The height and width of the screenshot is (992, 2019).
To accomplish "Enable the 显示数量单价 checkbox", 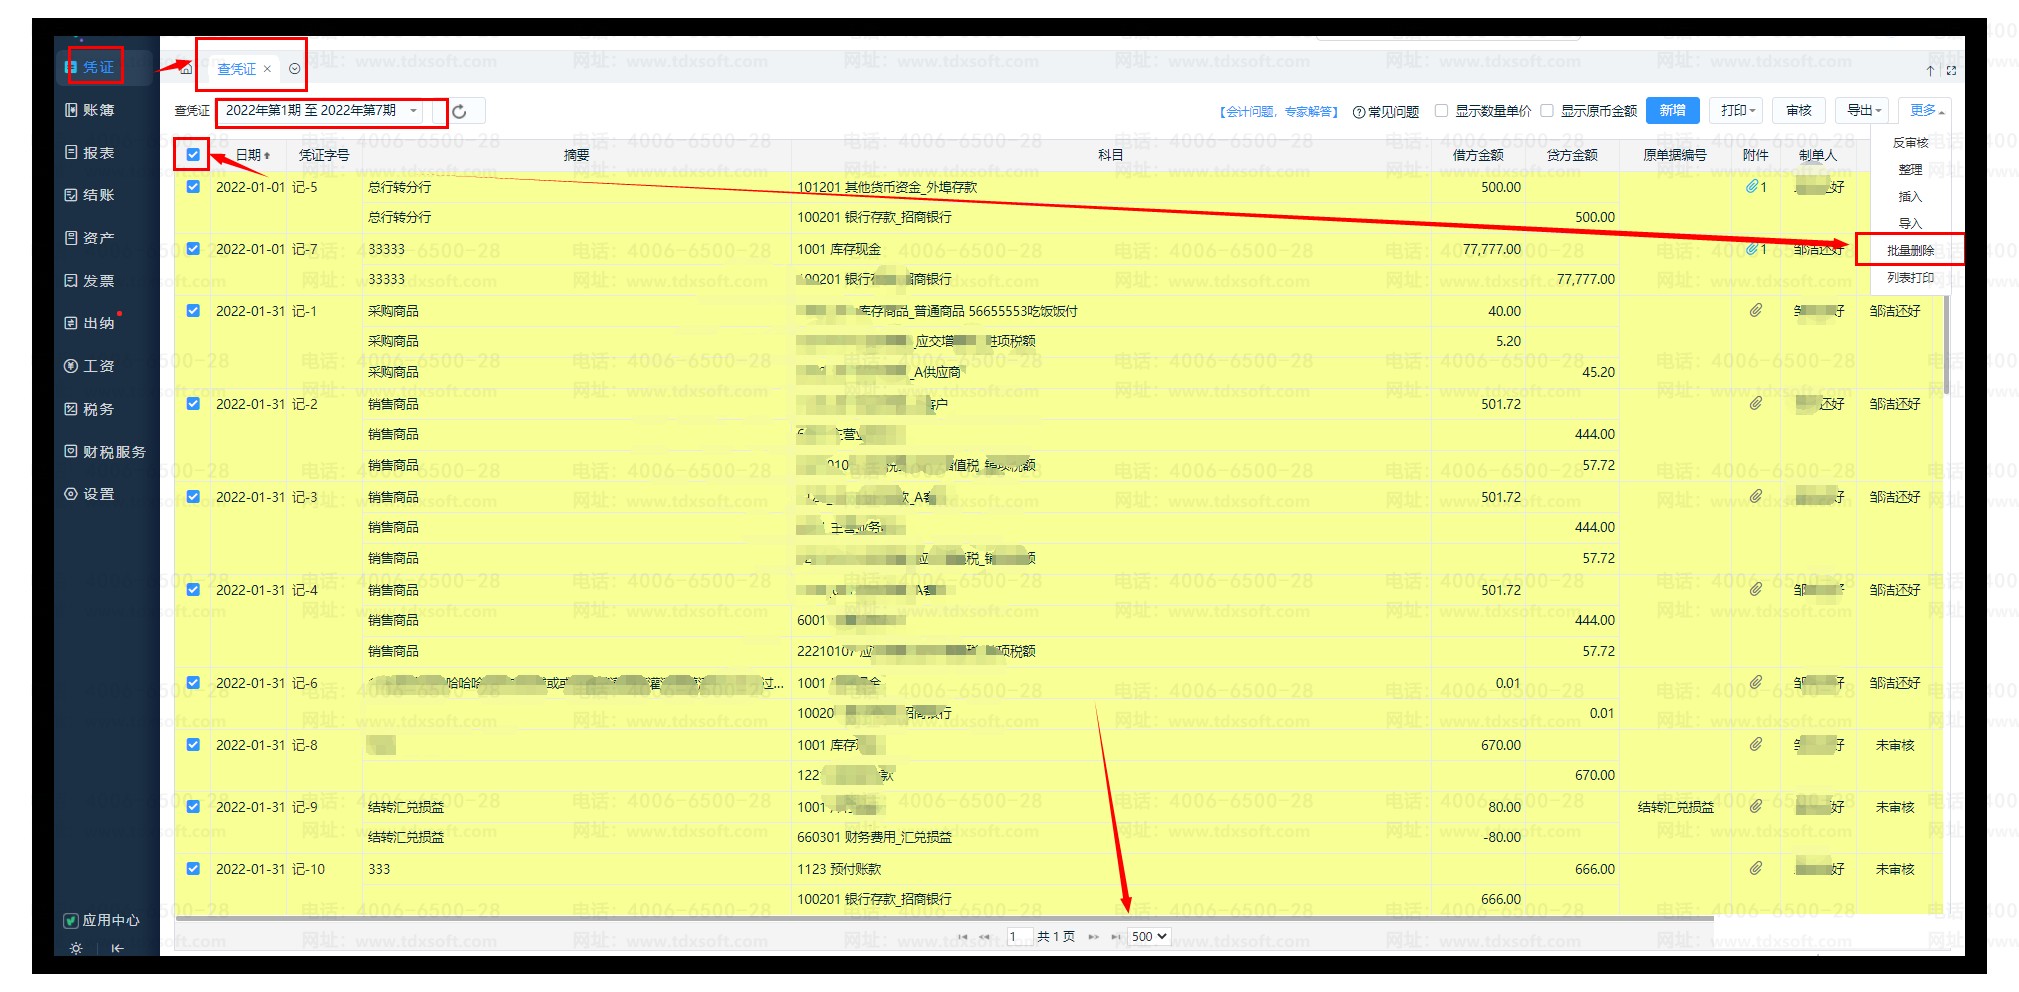I will (1441, 111).
